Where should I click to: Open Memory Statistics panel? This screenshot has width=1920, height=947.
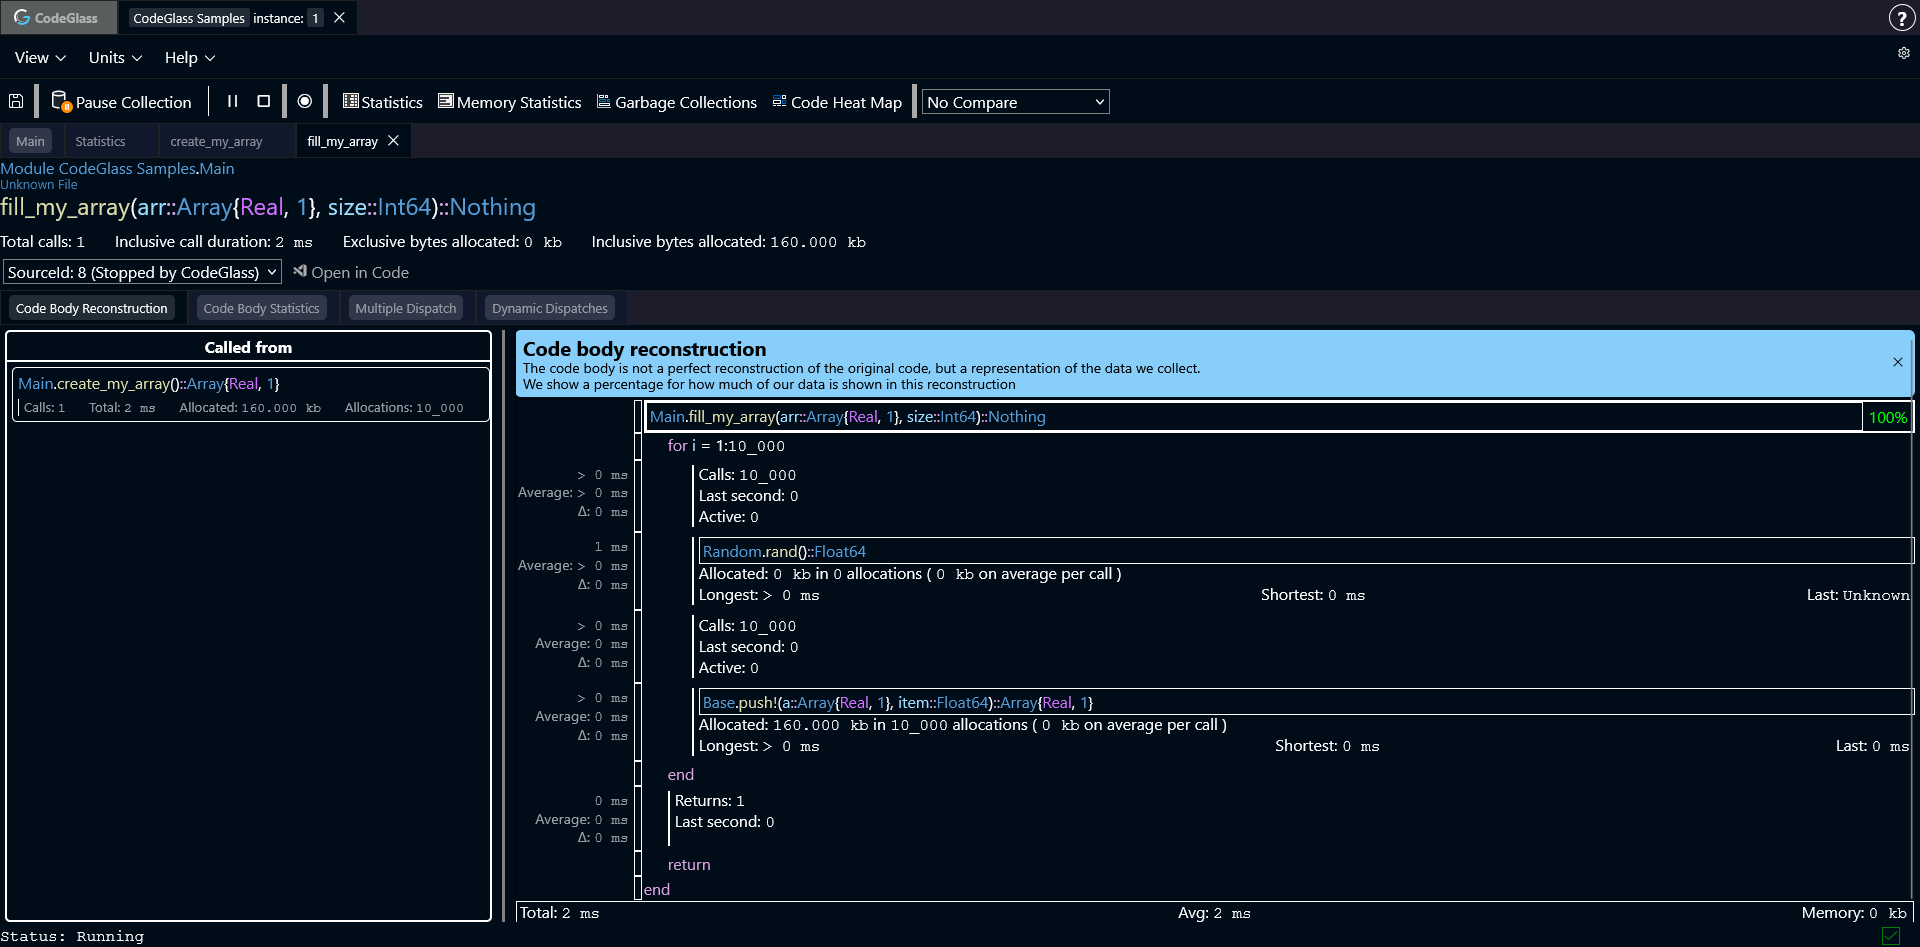click(x=509, y=101)
